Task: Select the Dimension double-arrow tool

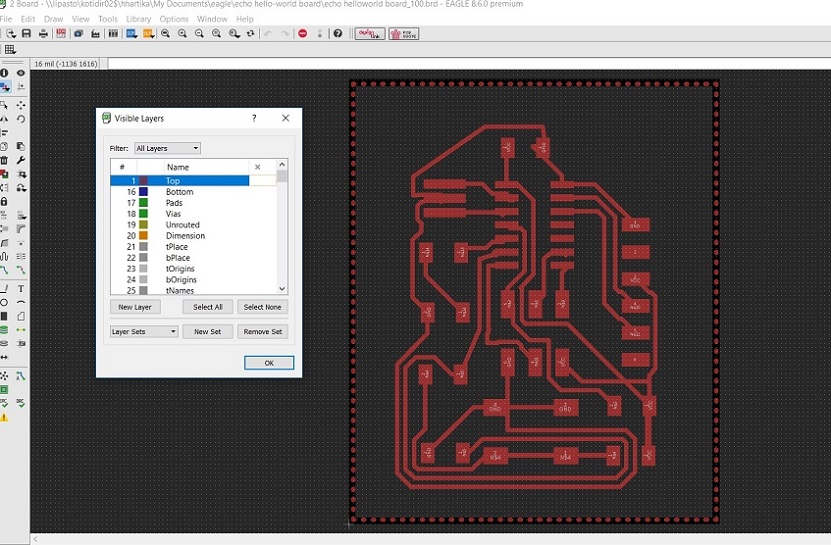Action: 4,358
